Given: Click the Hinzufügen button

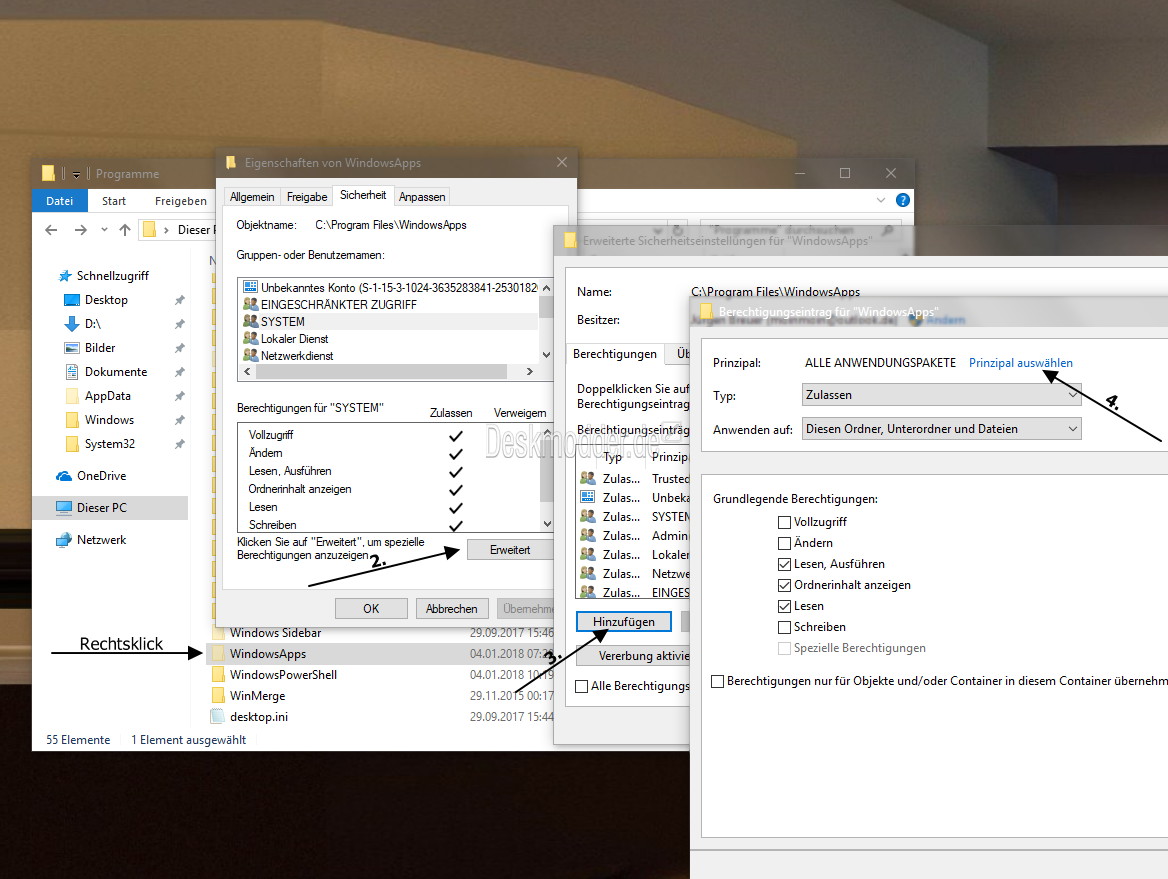Looking at the screenshot, I should [623, 621].
